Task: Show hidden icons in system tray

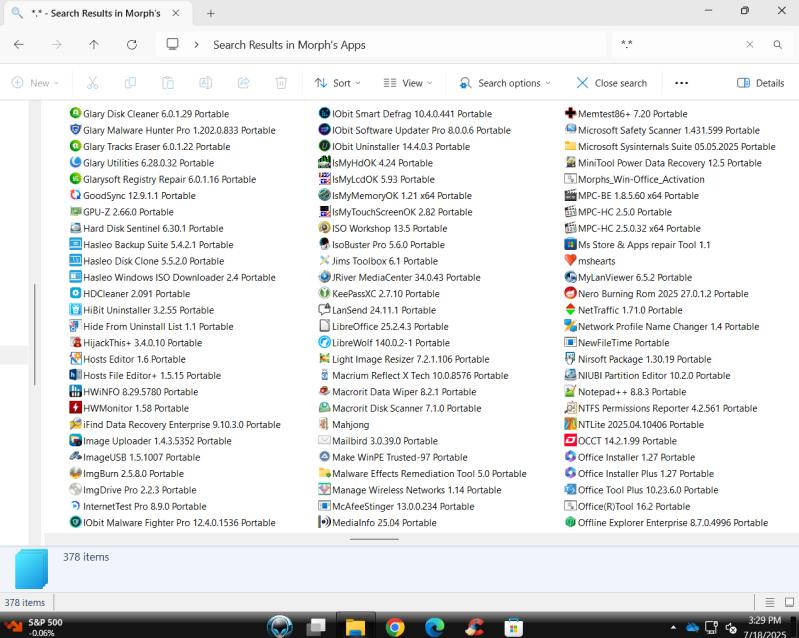Action: coord(673,627)
